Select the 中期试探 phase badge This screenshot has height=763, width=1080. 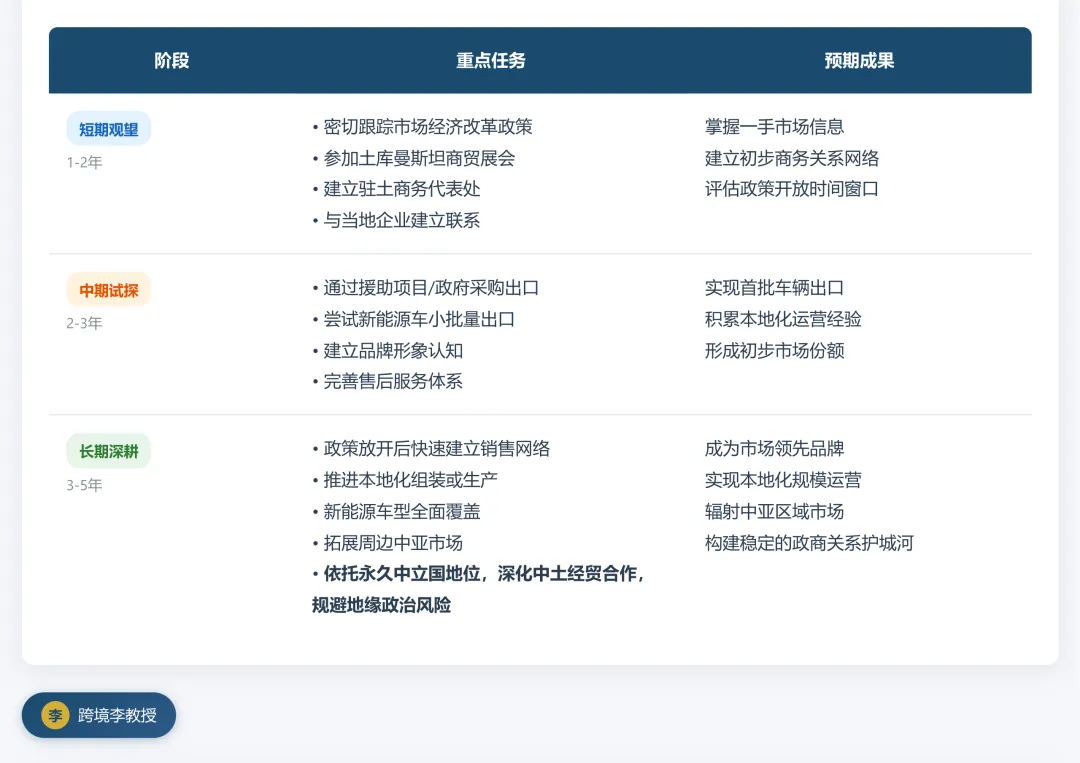pyautogui.click(x=108, y=290)
